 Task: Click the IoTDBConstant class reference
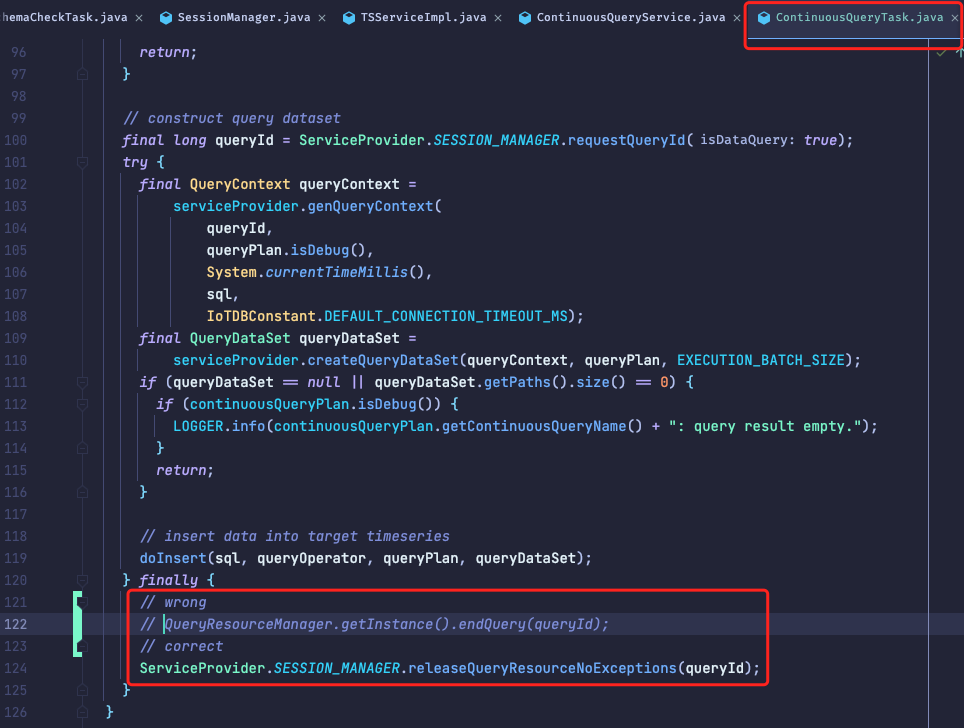coord(261,316)
